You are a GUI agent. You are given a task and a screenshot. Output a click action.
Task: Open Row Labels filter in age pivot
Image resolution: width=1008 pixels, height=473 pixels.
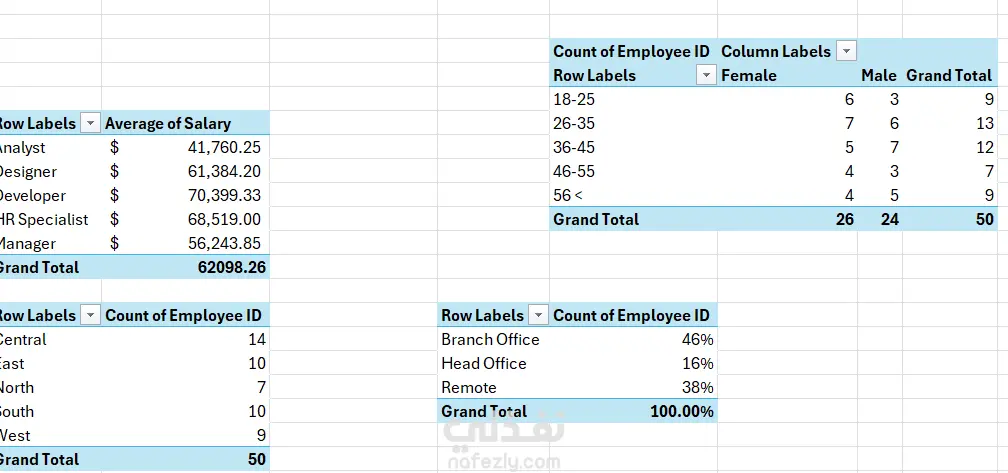pyautogui.click(x=706, y=75)
